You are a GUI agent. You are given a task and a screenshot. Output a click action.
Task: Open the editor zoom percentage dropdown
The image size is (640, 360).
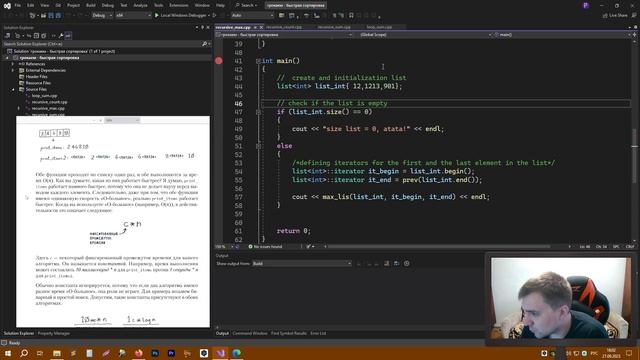coord(225,247)
